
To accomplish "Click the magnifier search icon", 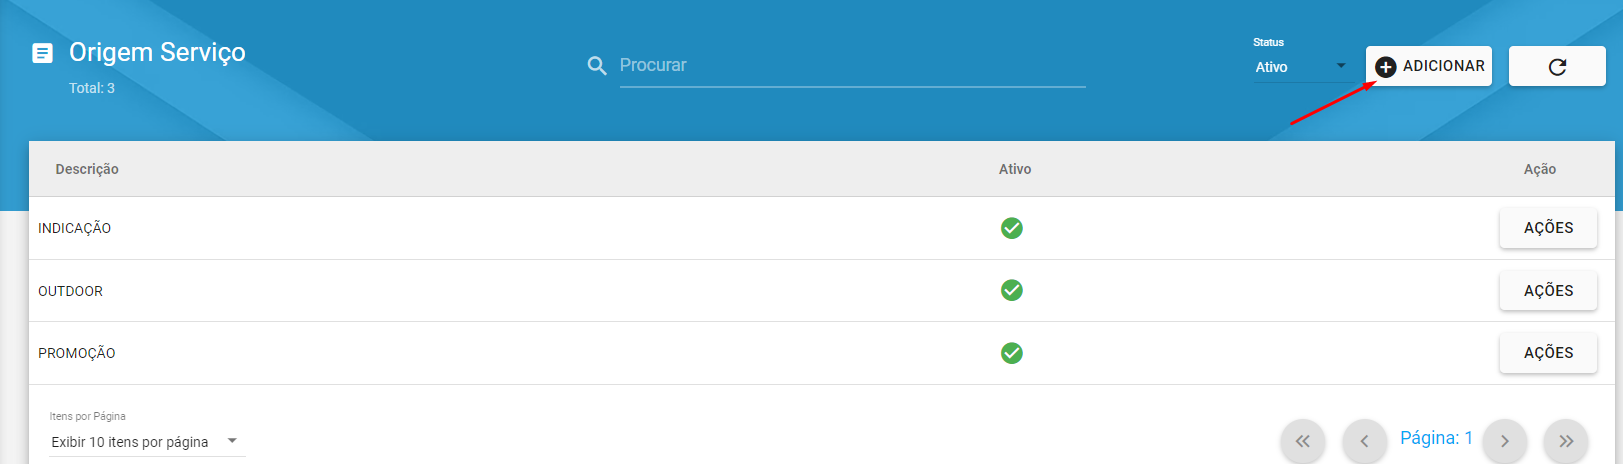I will (597, 66).
